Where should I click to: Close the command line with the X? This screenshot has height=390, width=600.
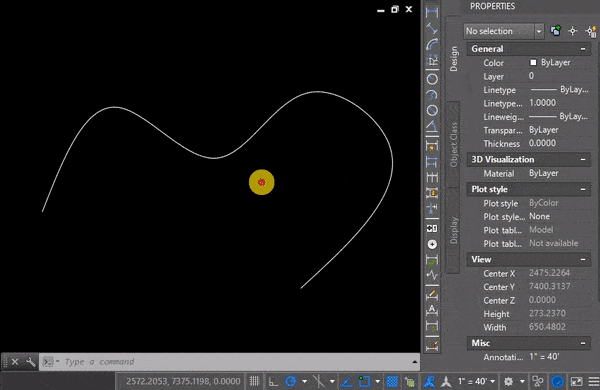[15, 362]
